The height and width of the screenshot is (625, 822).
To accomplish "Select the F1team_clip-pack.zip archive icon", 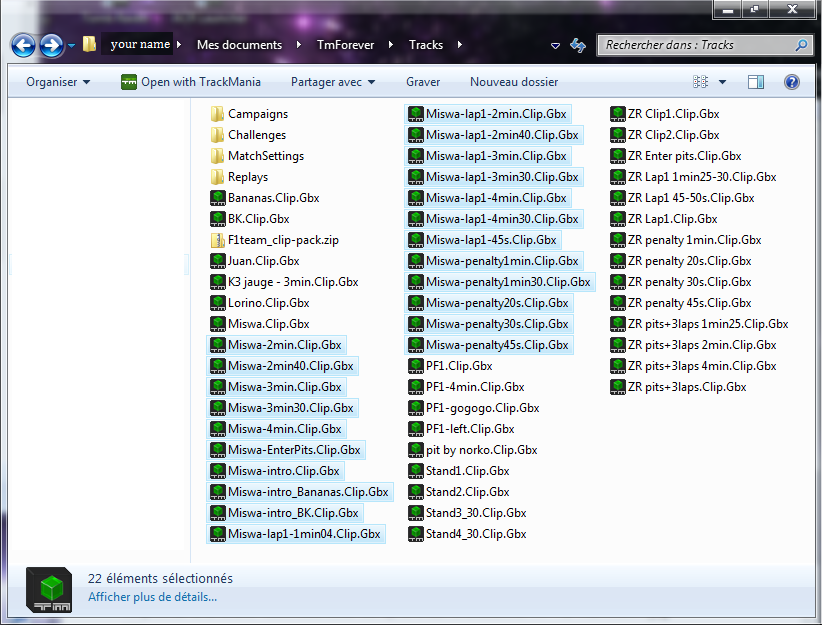I will (217, 240).
